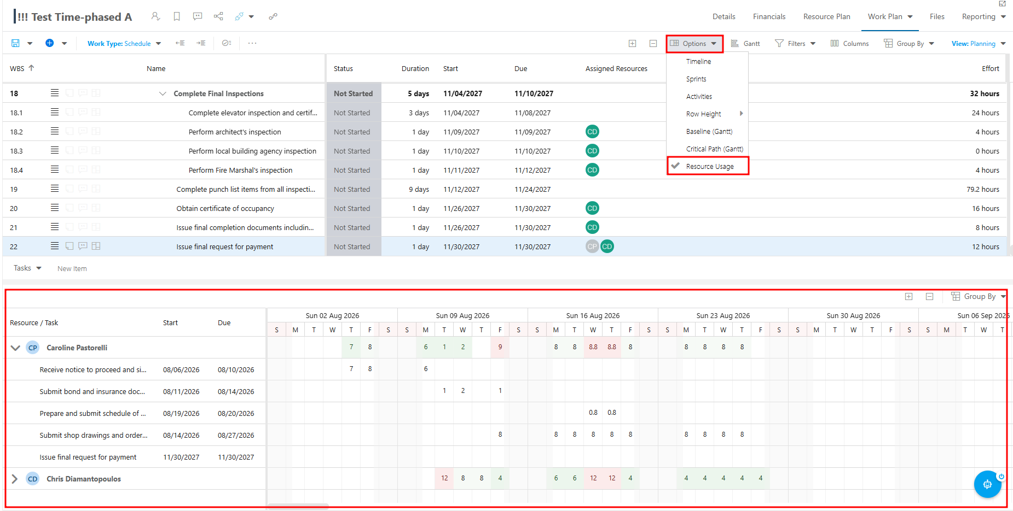Click the blue floating assistant button

987,485
